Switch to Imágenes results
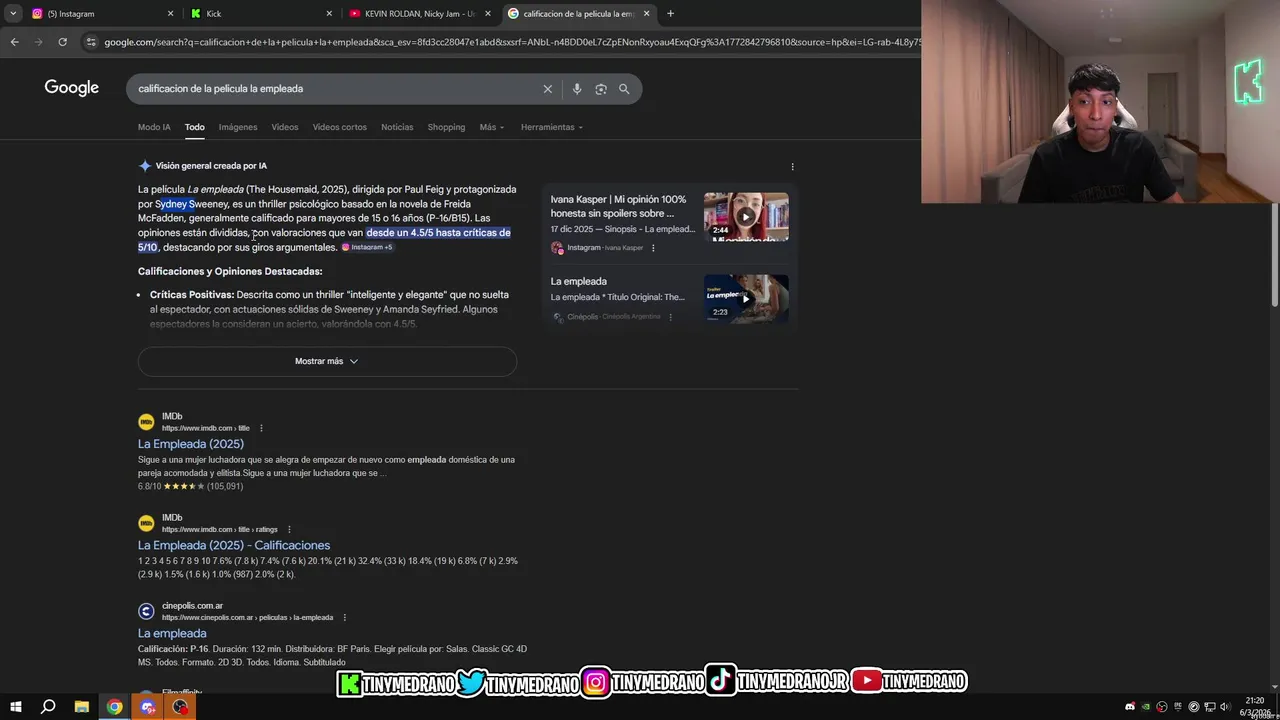Screen dimensions: 1280x720 238,127
